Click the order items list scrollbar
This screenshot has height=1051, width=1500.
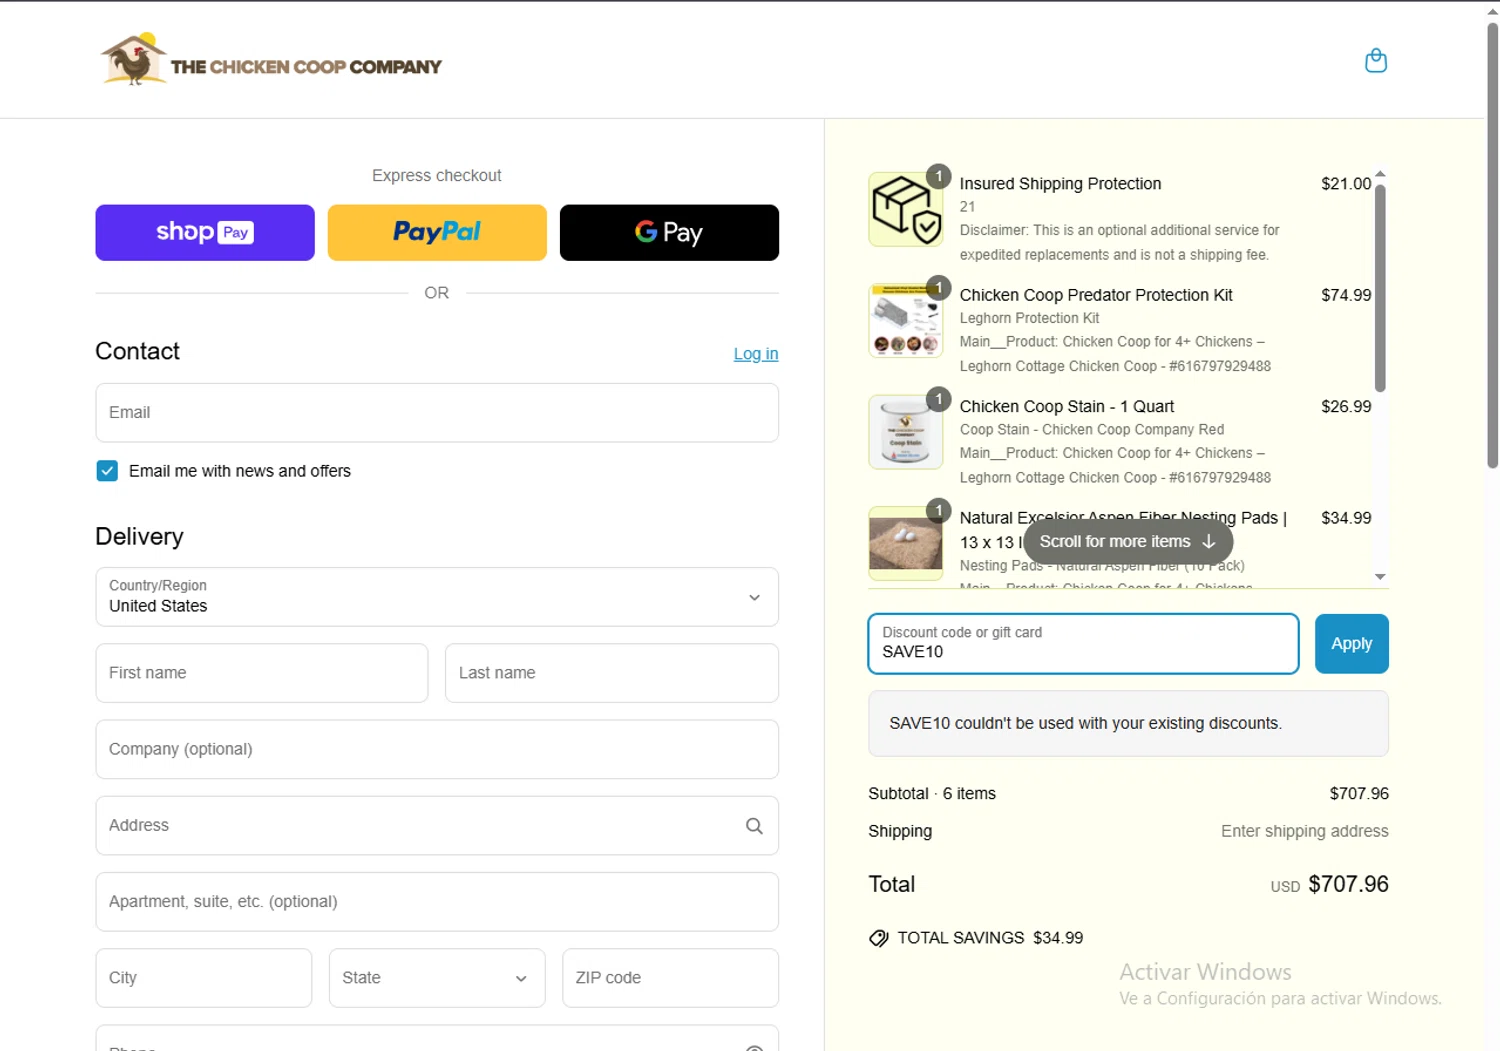(x=1380, y=290)
